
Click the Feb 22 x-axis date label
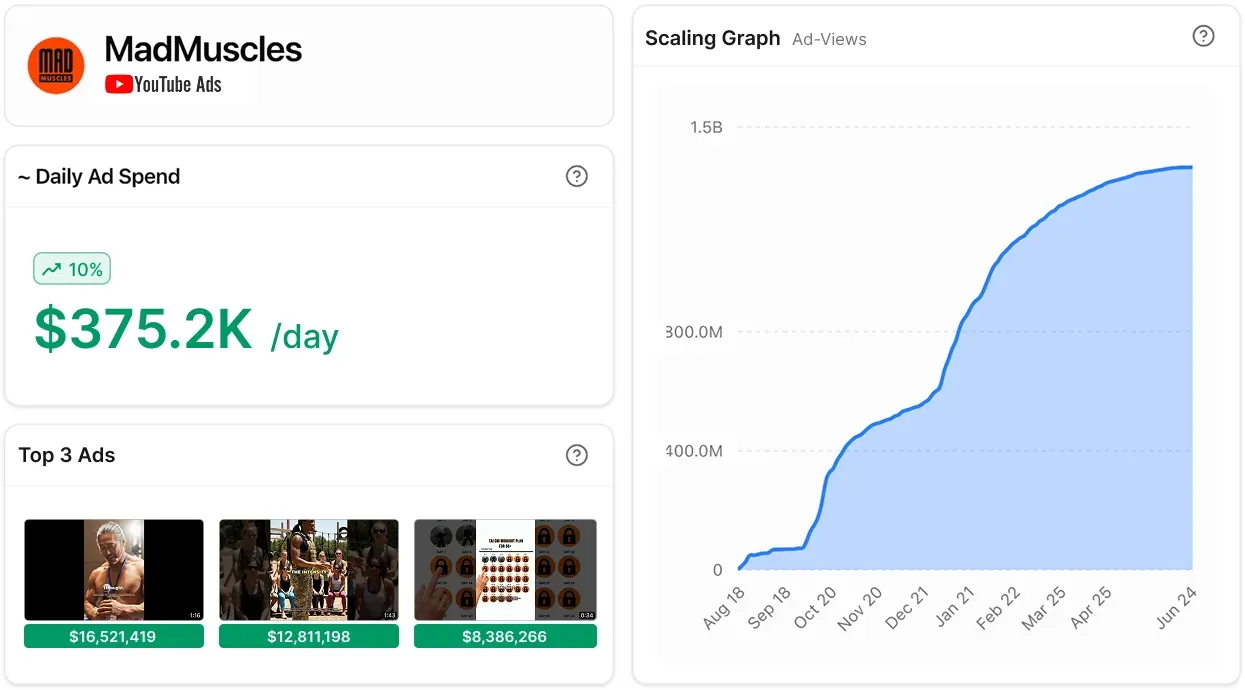[998, 608]
